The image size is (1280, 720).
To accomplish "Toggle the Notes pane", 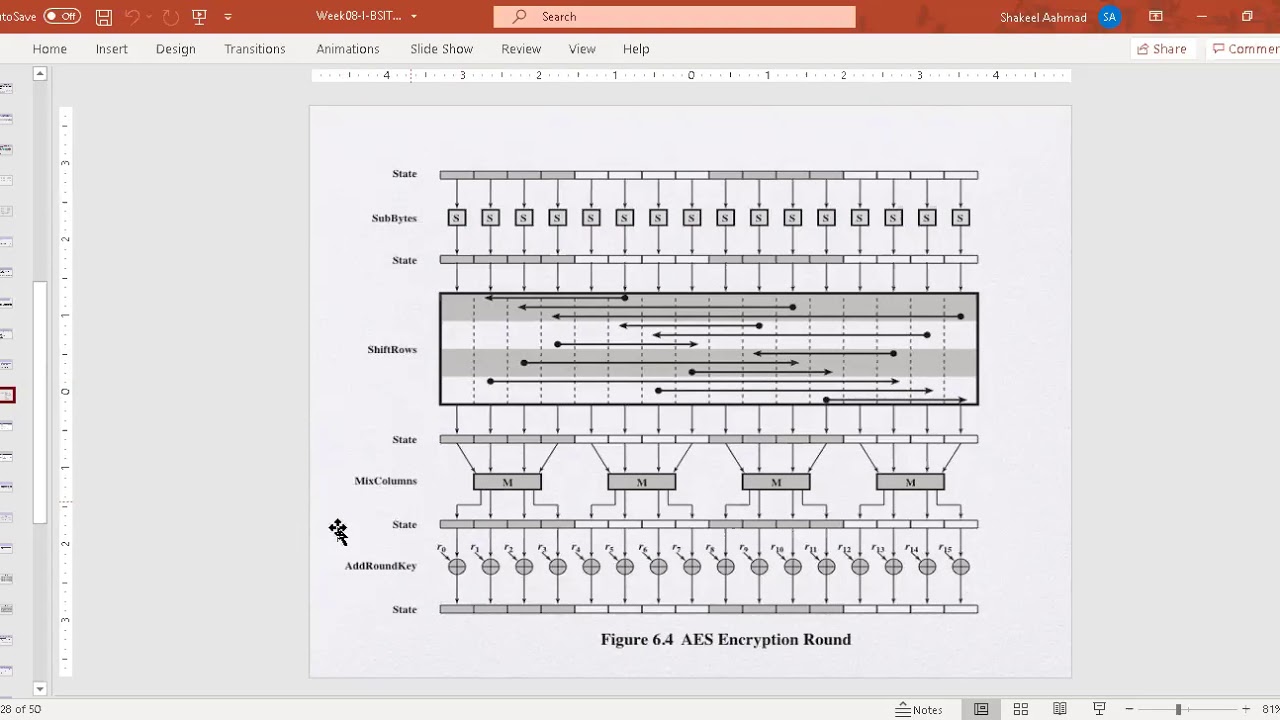I will pos(920,709).
